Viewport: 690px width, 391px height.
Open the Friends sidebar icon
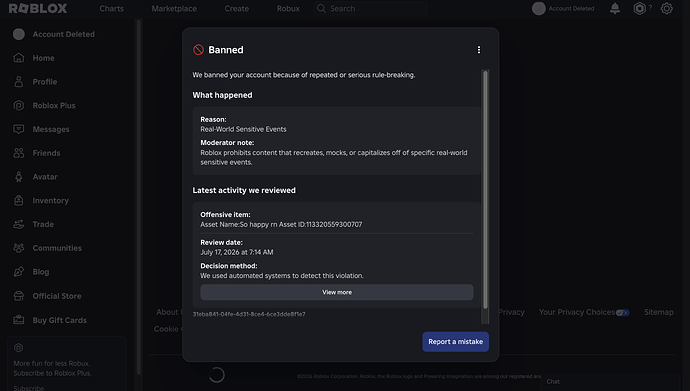tap(19, 153)
